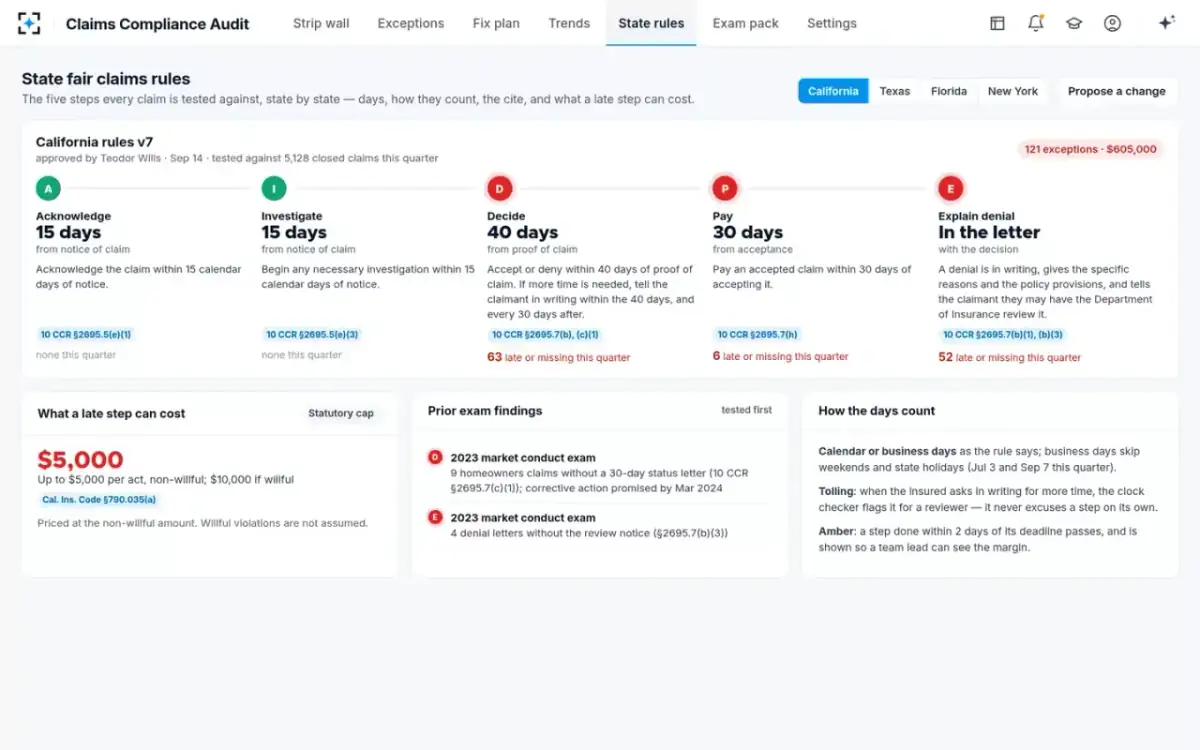
Task: Click 6 late or missing this quarter
Action: [x=781, y=357]
